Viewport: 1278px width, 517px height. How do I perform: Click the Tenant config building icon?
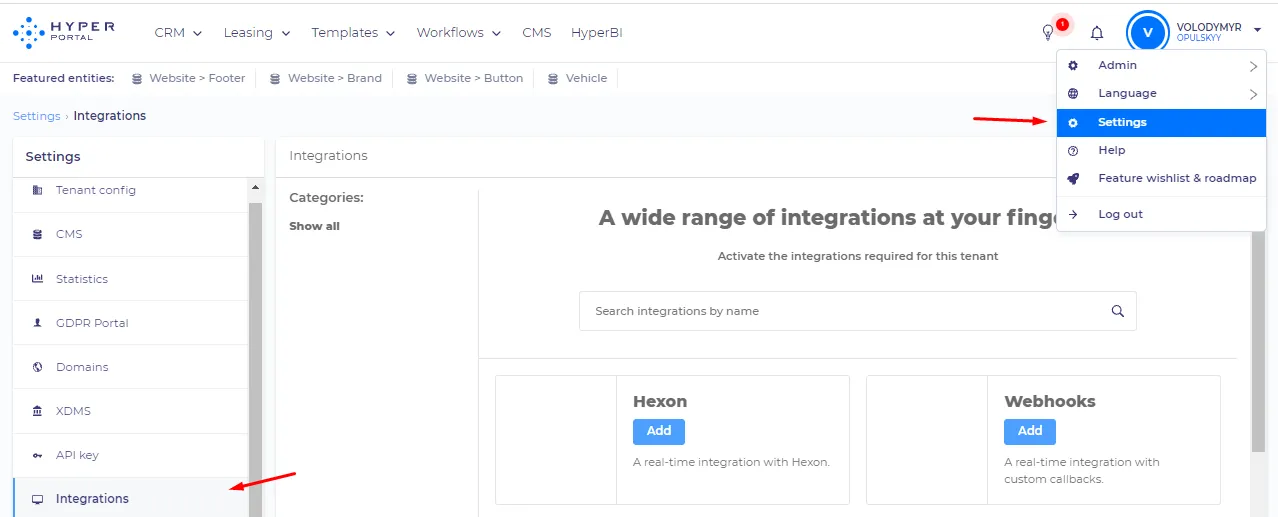click(37, 190)
